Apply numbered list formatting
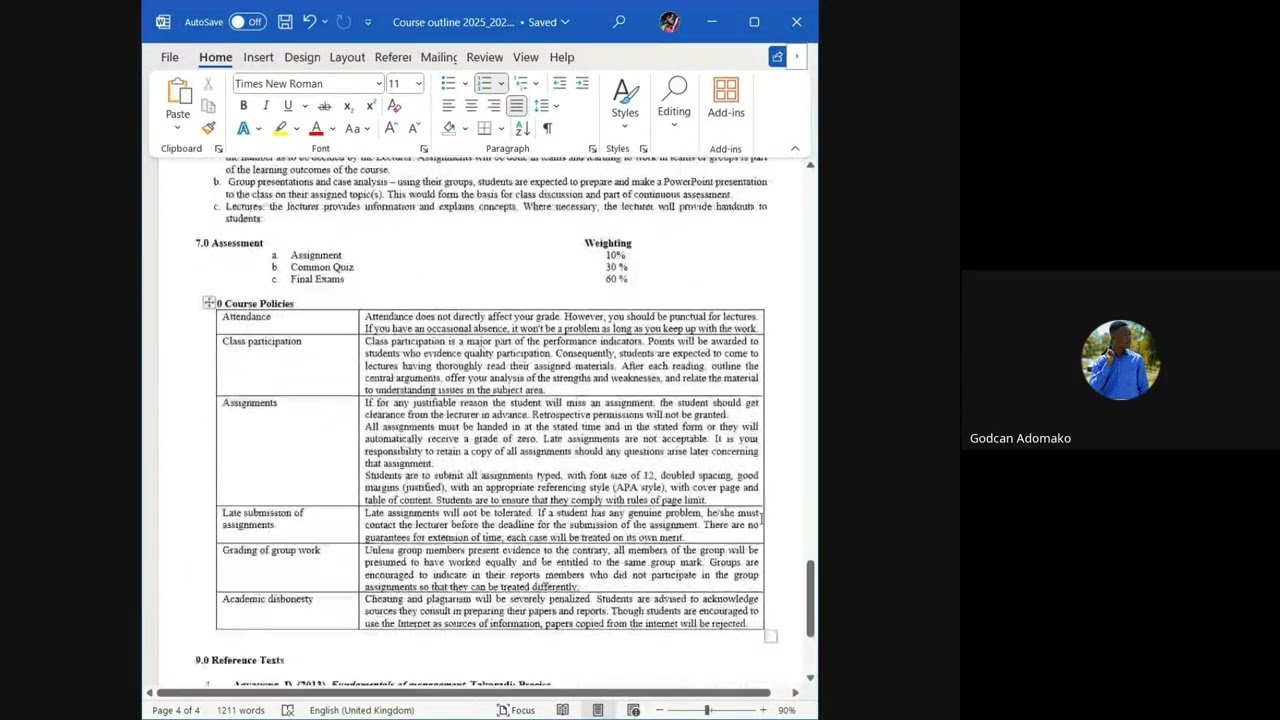Image resolution: width=1280 pixels, height=720 pixels. (x=485, y=83)
